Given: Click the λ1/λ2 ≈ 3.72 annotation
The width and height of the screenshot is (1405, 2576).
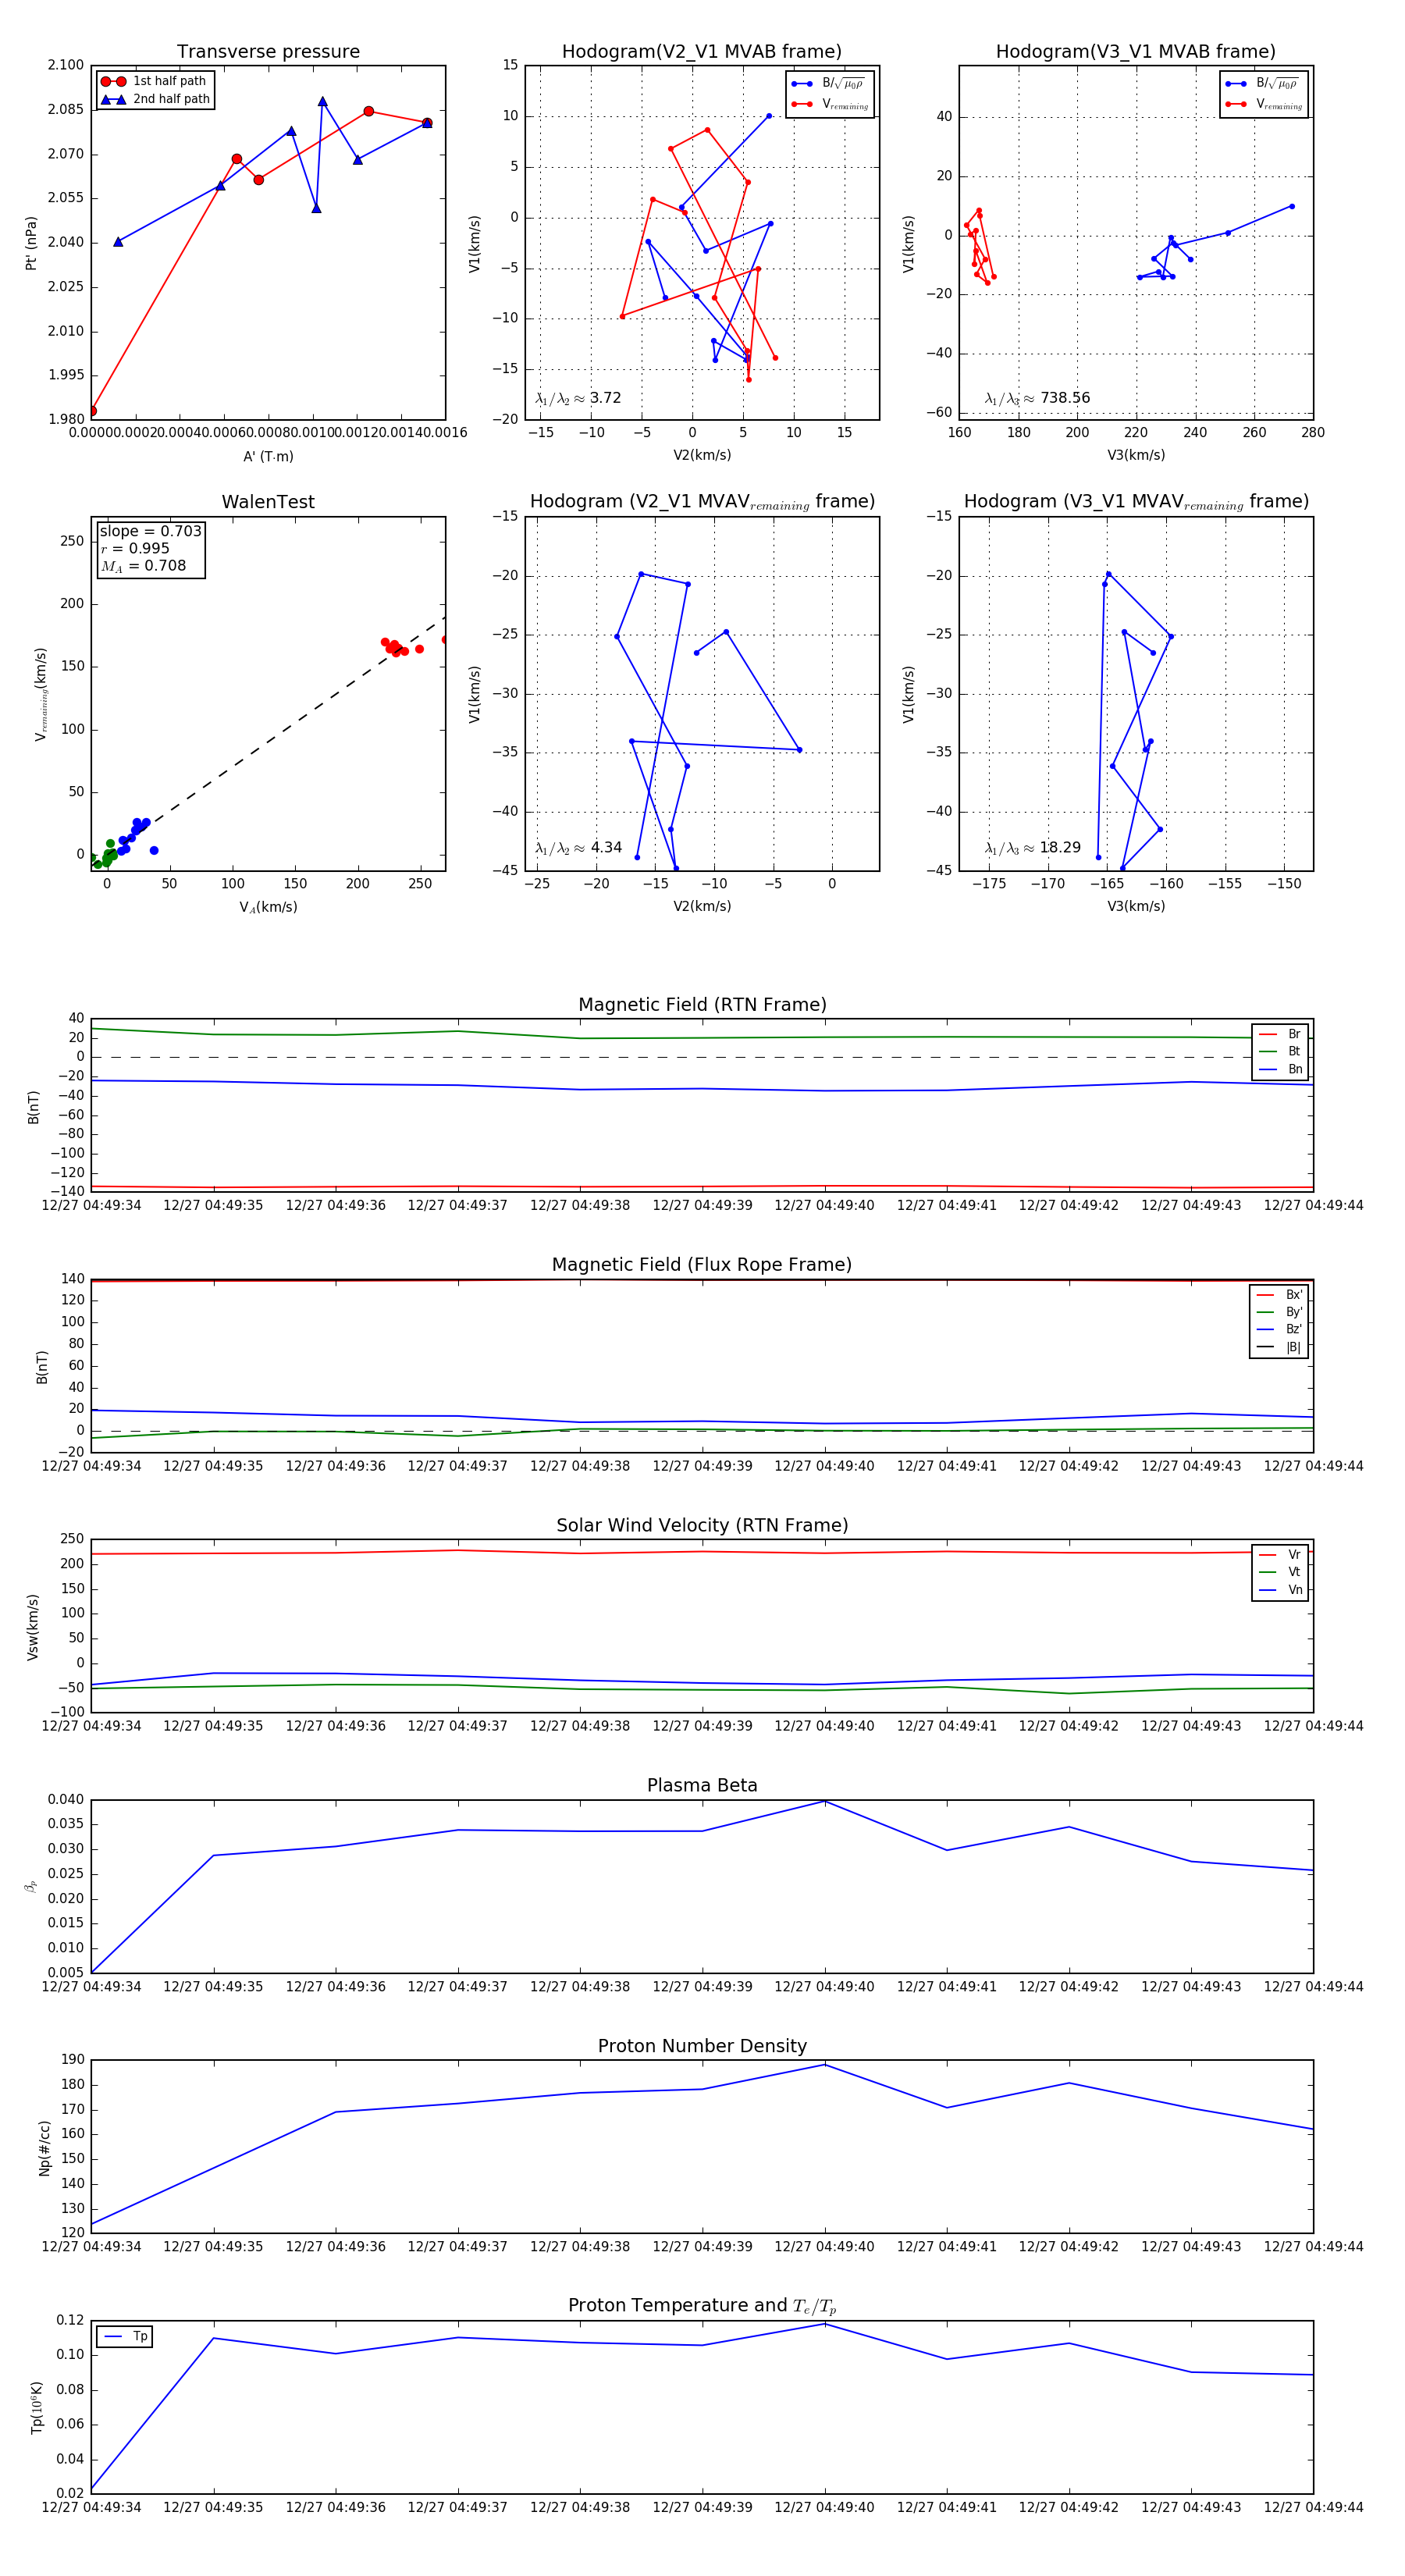Looking at the screenshot, I should click(x=578, y=398).
